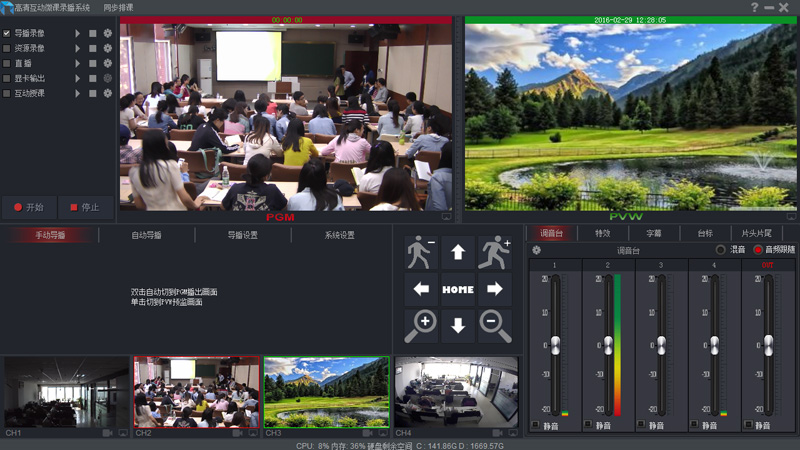800x450 pixels.
Task: Tilt the camera up with the up arrow
Action: 458,253
